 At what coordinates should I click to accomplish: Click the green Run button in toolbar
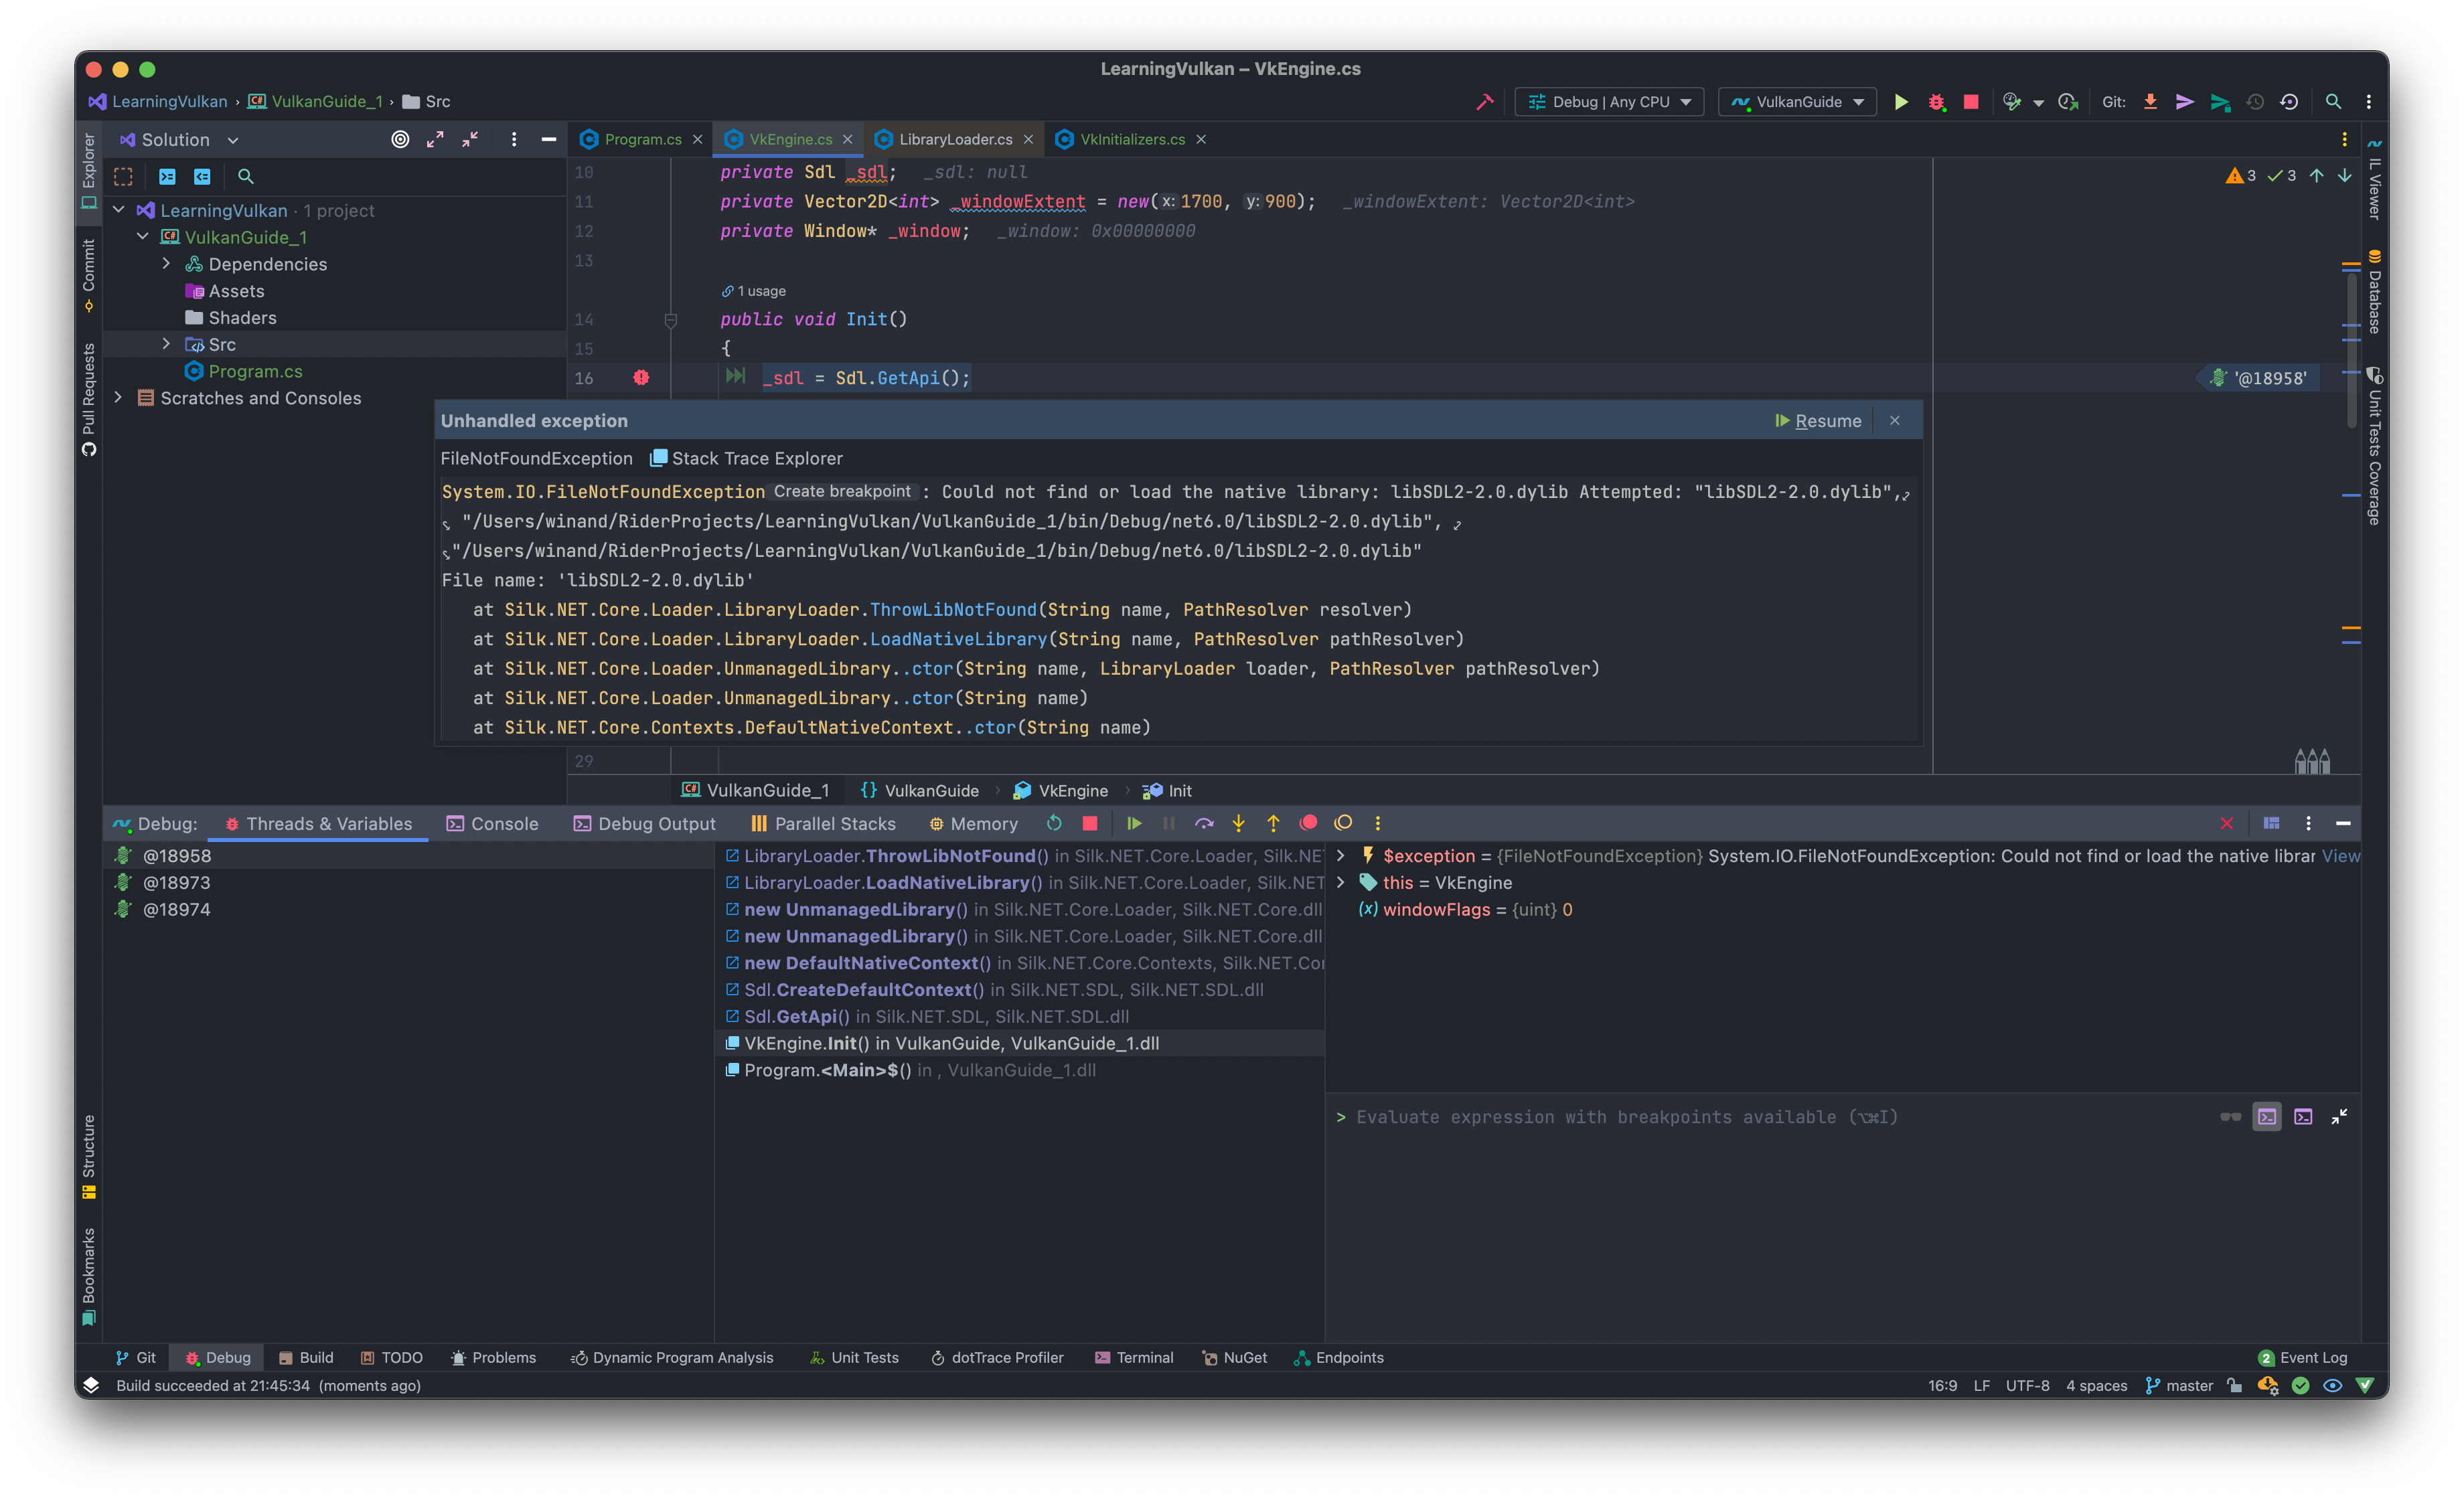(x=1901, y=102)
